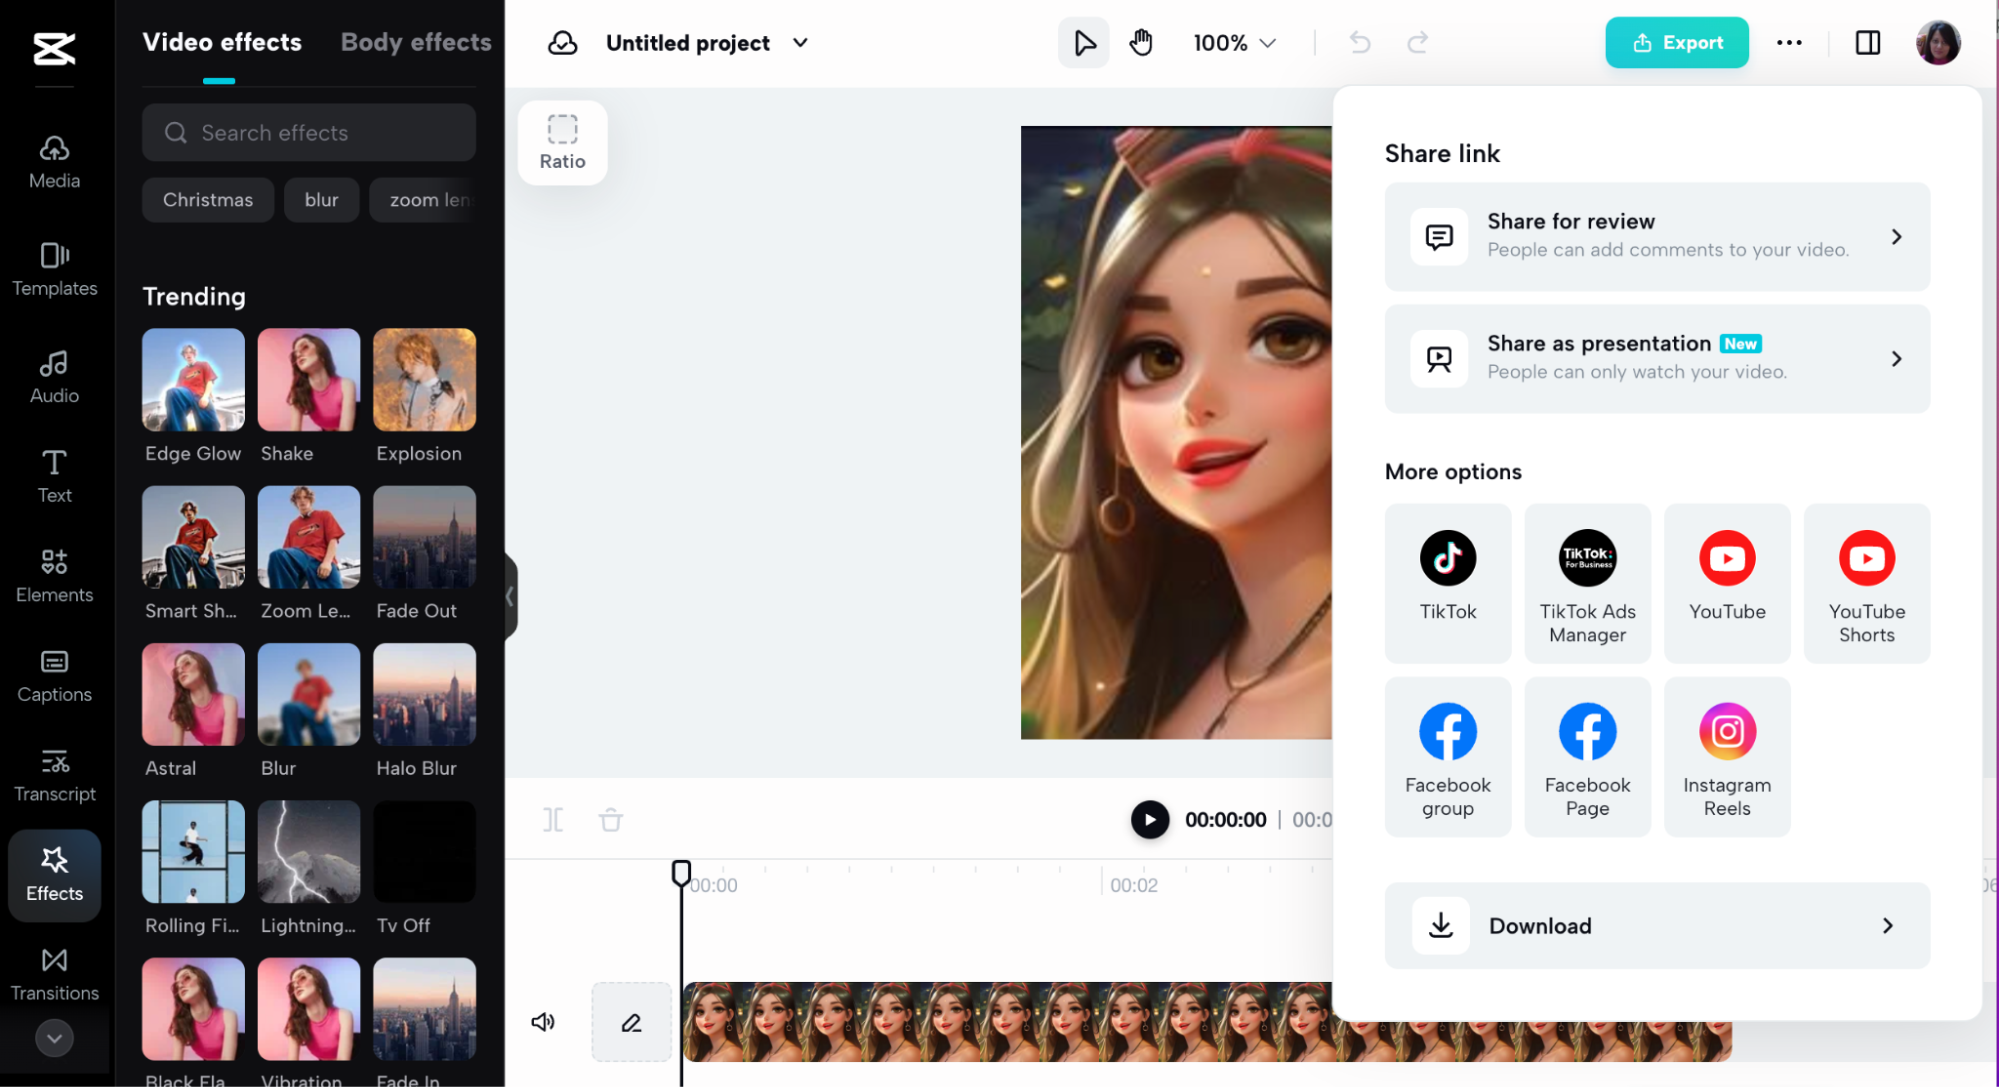Click the timeline playhead marker
This screenshot has height=1088, width=1999.
coord(681,872)
